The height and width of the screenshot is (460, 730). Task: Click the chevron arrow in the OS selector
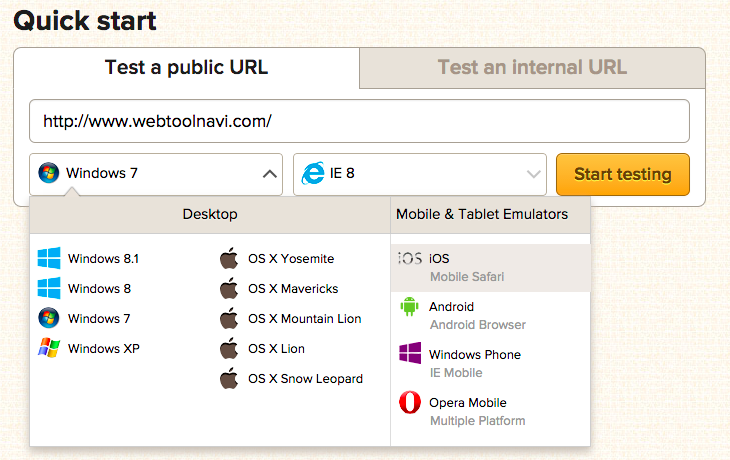coord(270,174)
